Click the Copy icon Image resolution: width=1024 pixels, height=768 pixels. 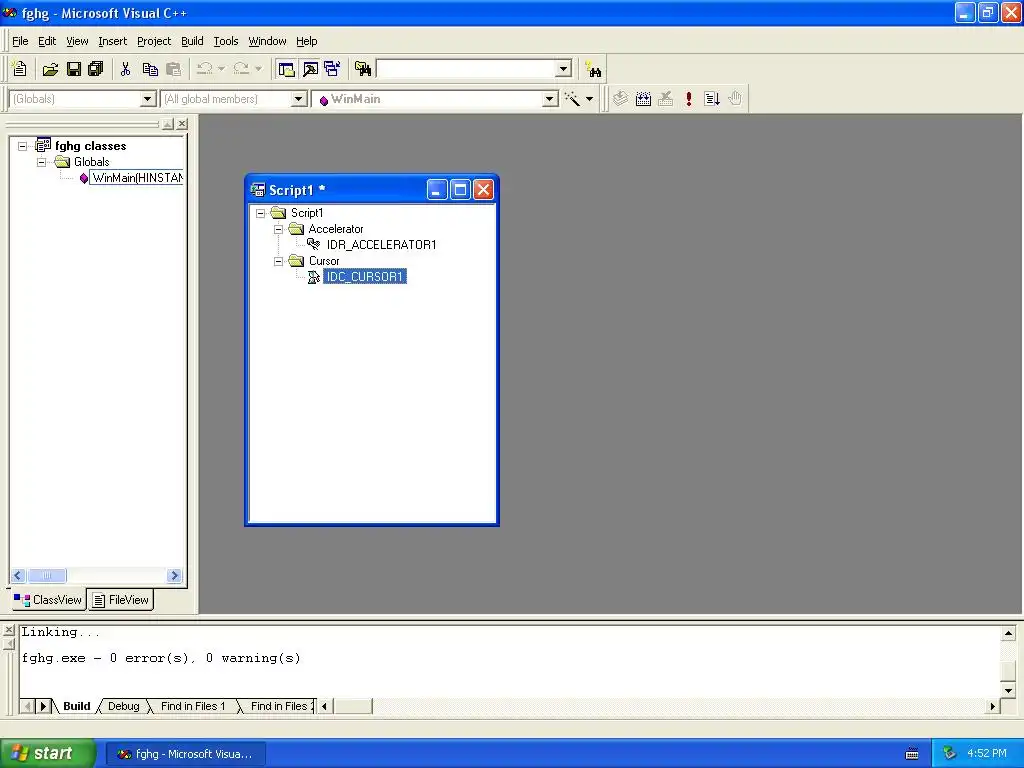150,69
